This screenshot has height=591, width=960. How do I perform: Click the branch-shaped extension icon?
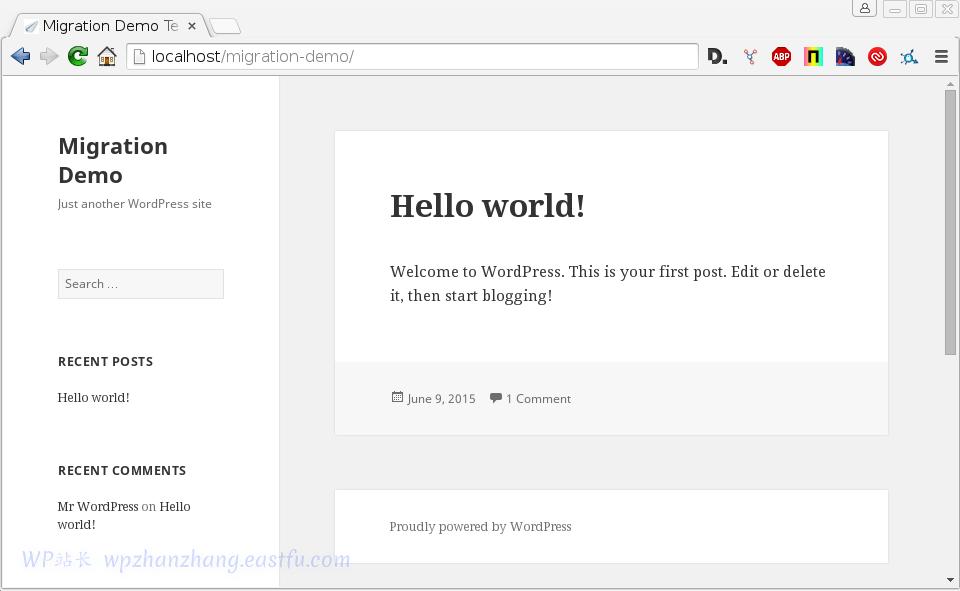point(750,57)
